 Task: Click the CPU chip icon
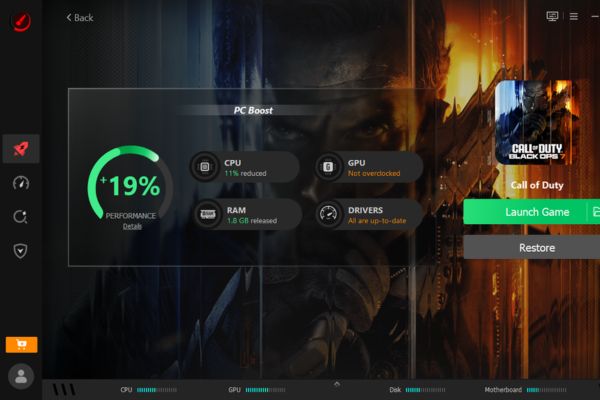coord(205,167)
